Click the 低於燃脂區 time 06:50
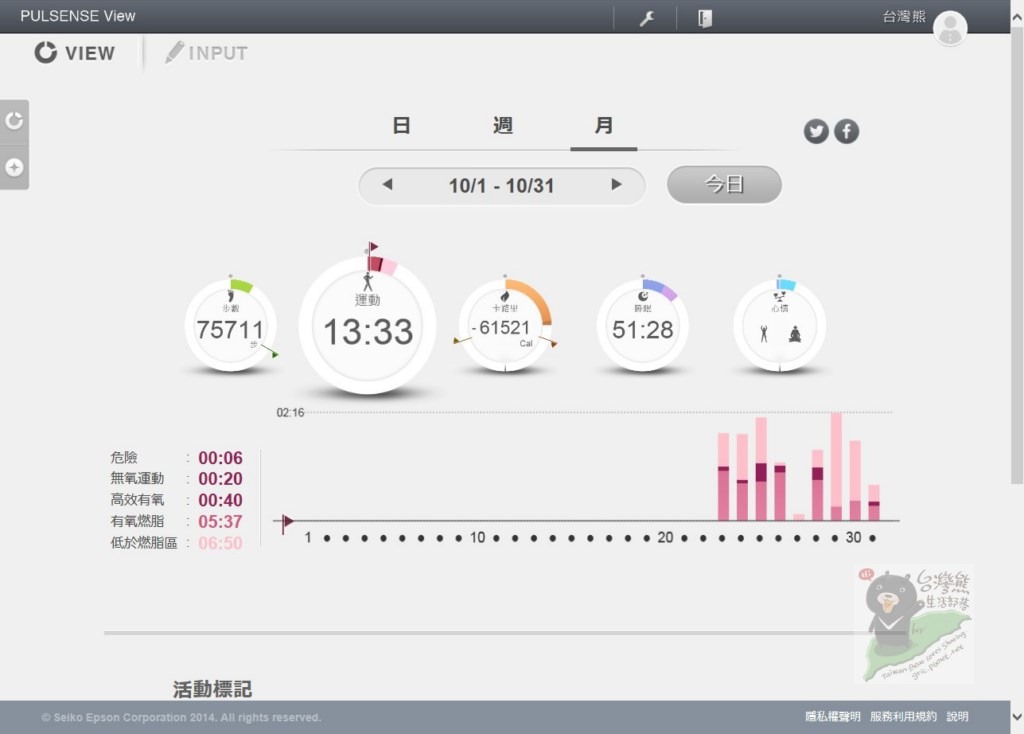The width and height of the screenshot is (1024, 734). [x=220, y=543]
